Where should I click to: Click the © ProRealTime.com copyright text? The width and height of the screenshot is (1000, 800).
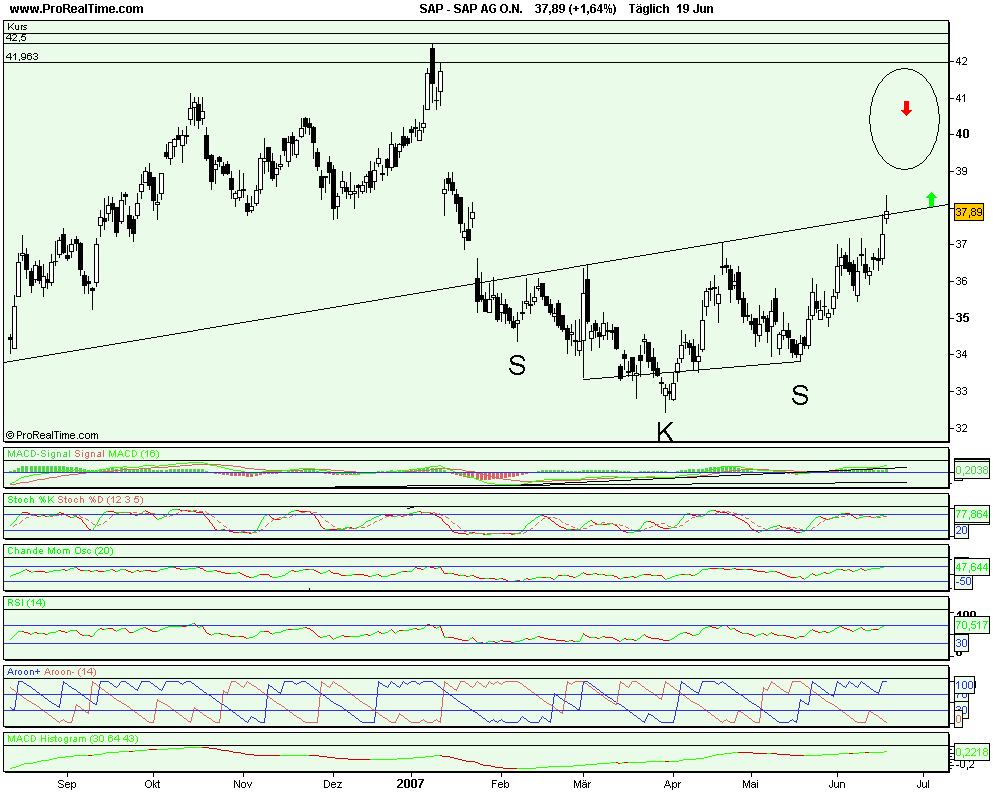pyautogui.click(x=52, y=435)
